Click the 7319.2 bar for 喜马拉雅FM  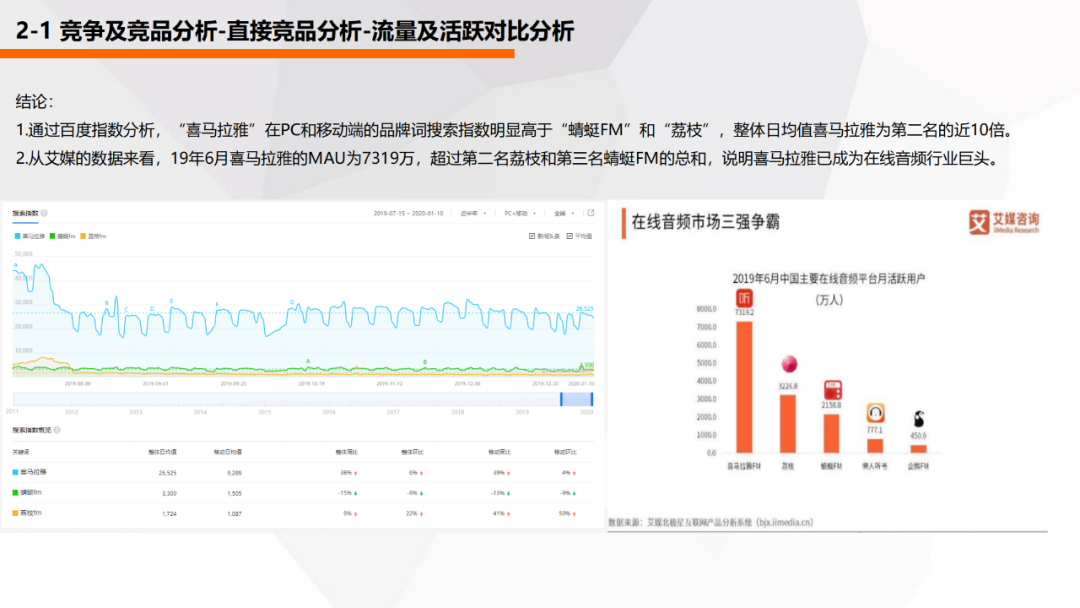pos(744,387)
